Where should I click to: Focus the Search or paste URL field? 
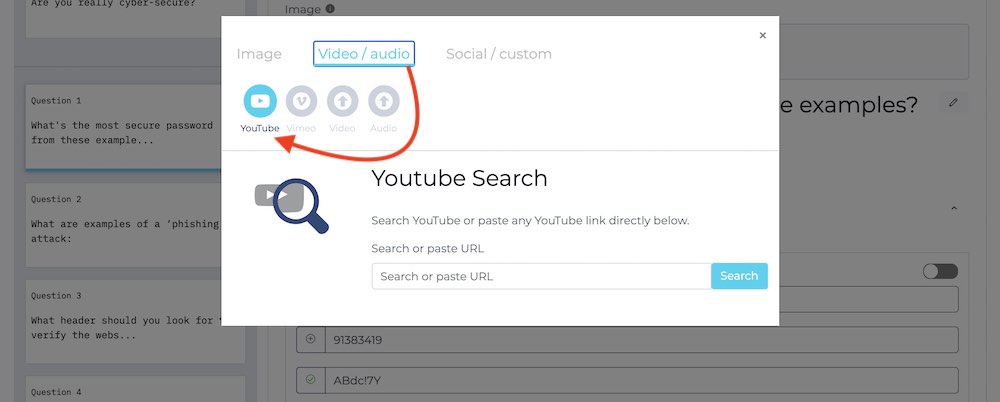541,276
